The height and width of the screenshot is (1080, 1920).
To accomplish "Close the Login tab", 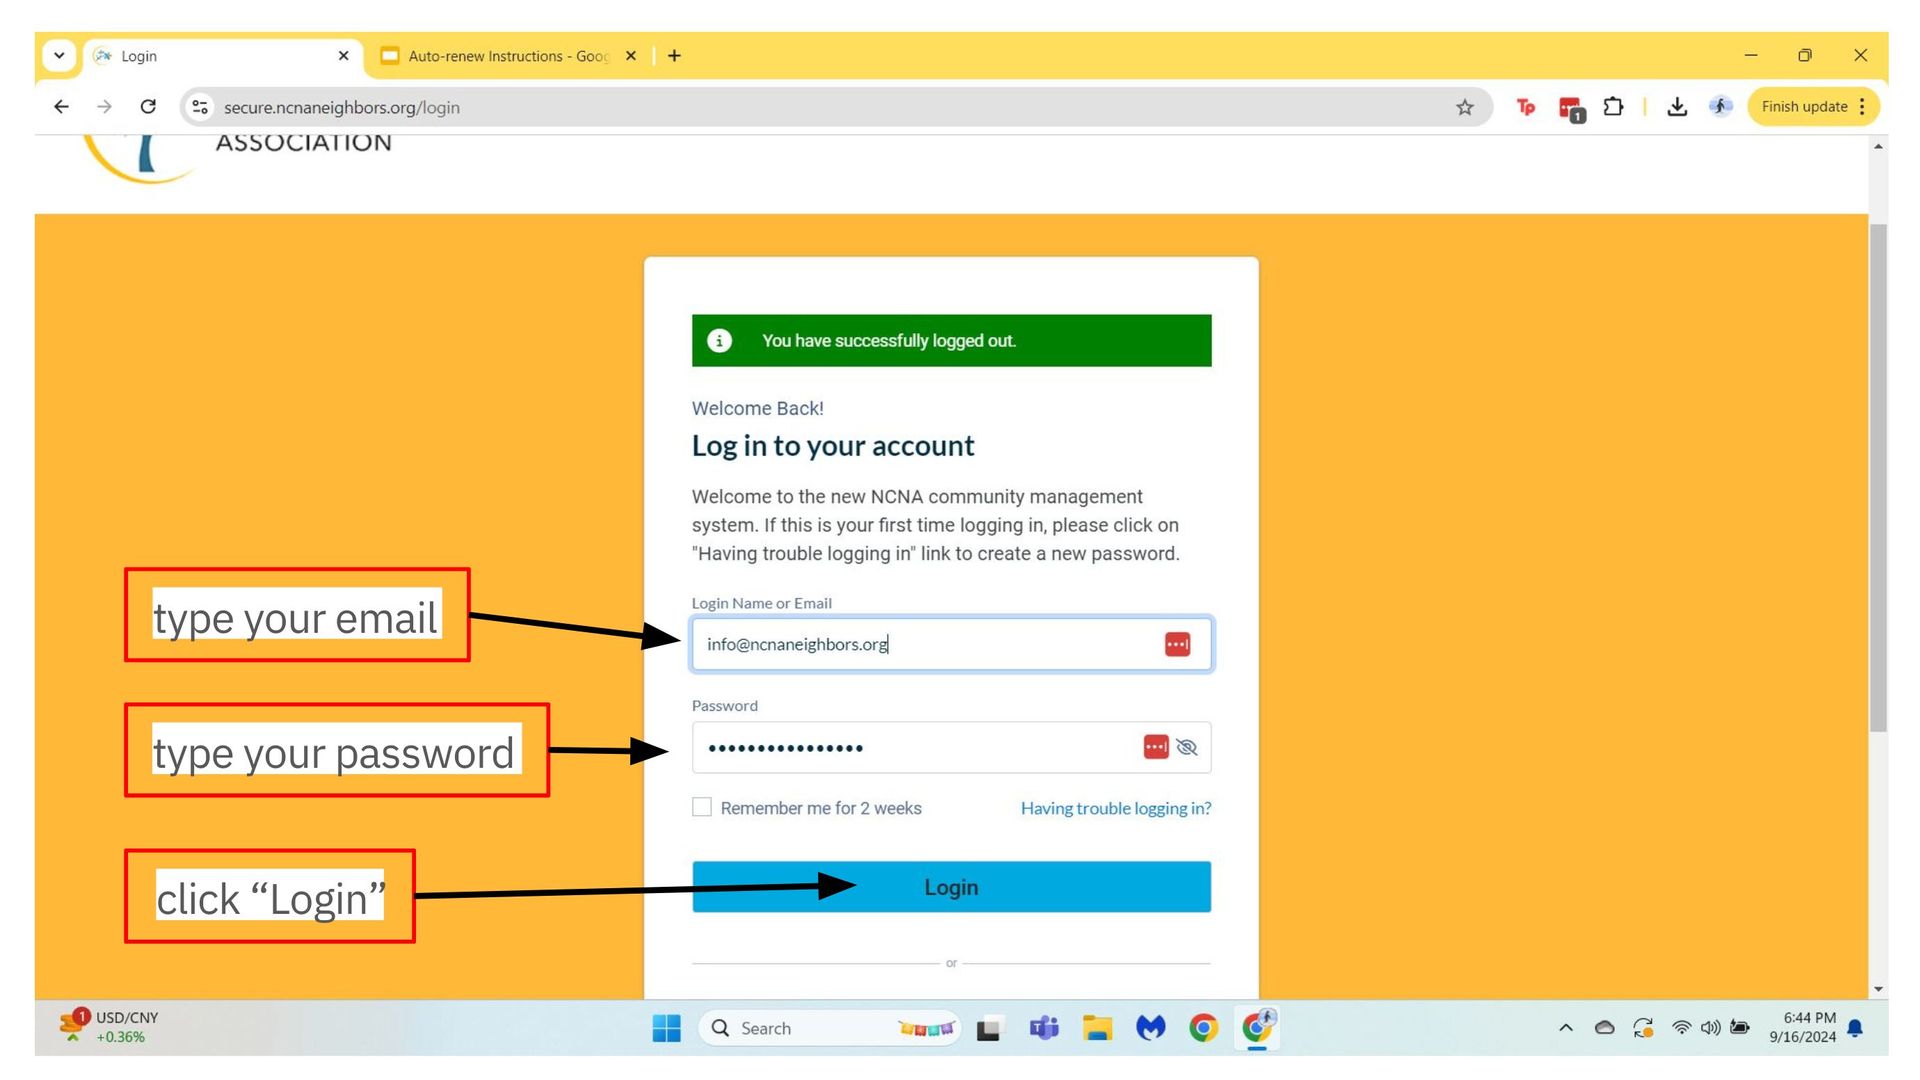I will pos(343,56).
